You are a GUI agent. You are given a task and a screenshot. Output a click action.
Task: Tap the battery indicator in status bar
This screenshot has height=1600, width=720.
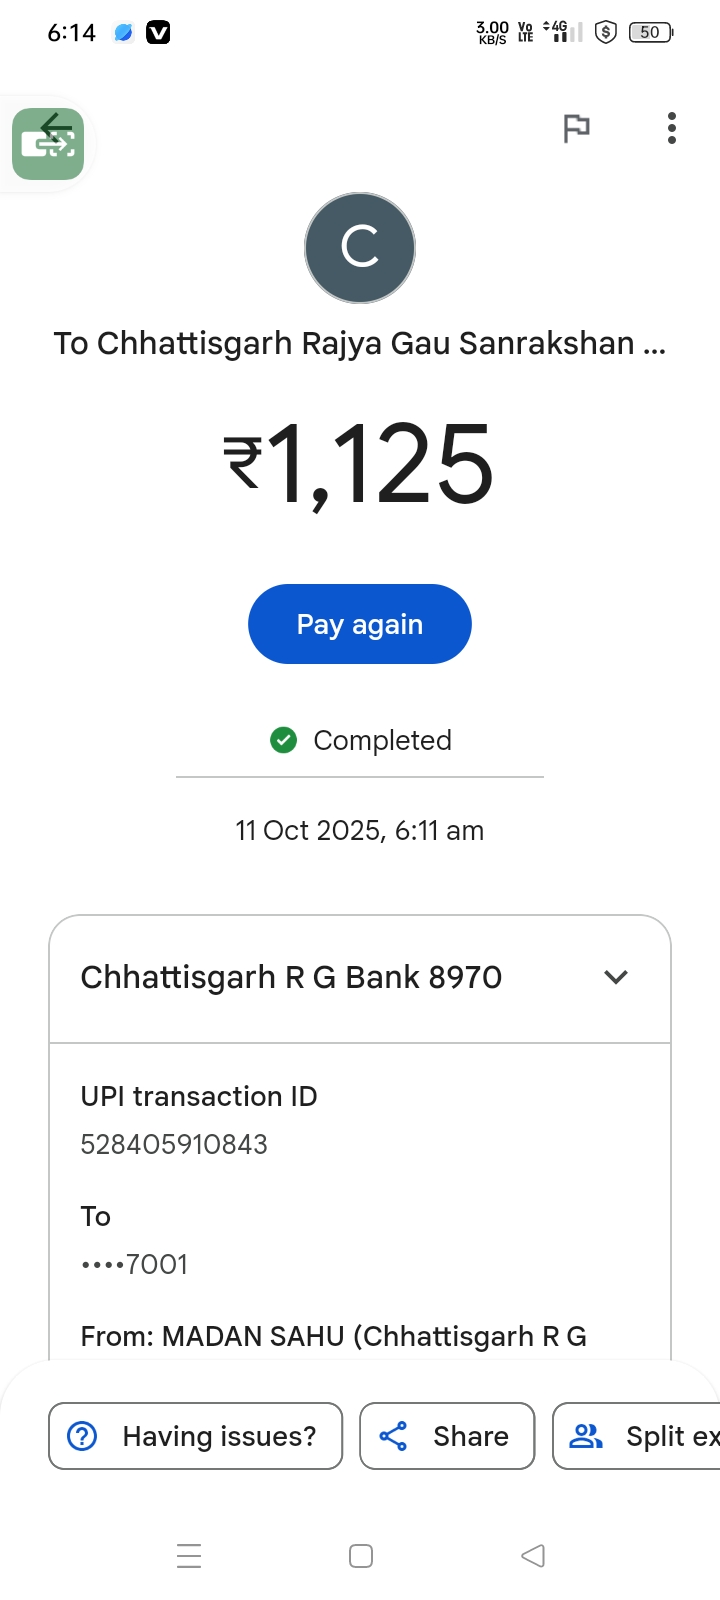[x=650, y=32]
